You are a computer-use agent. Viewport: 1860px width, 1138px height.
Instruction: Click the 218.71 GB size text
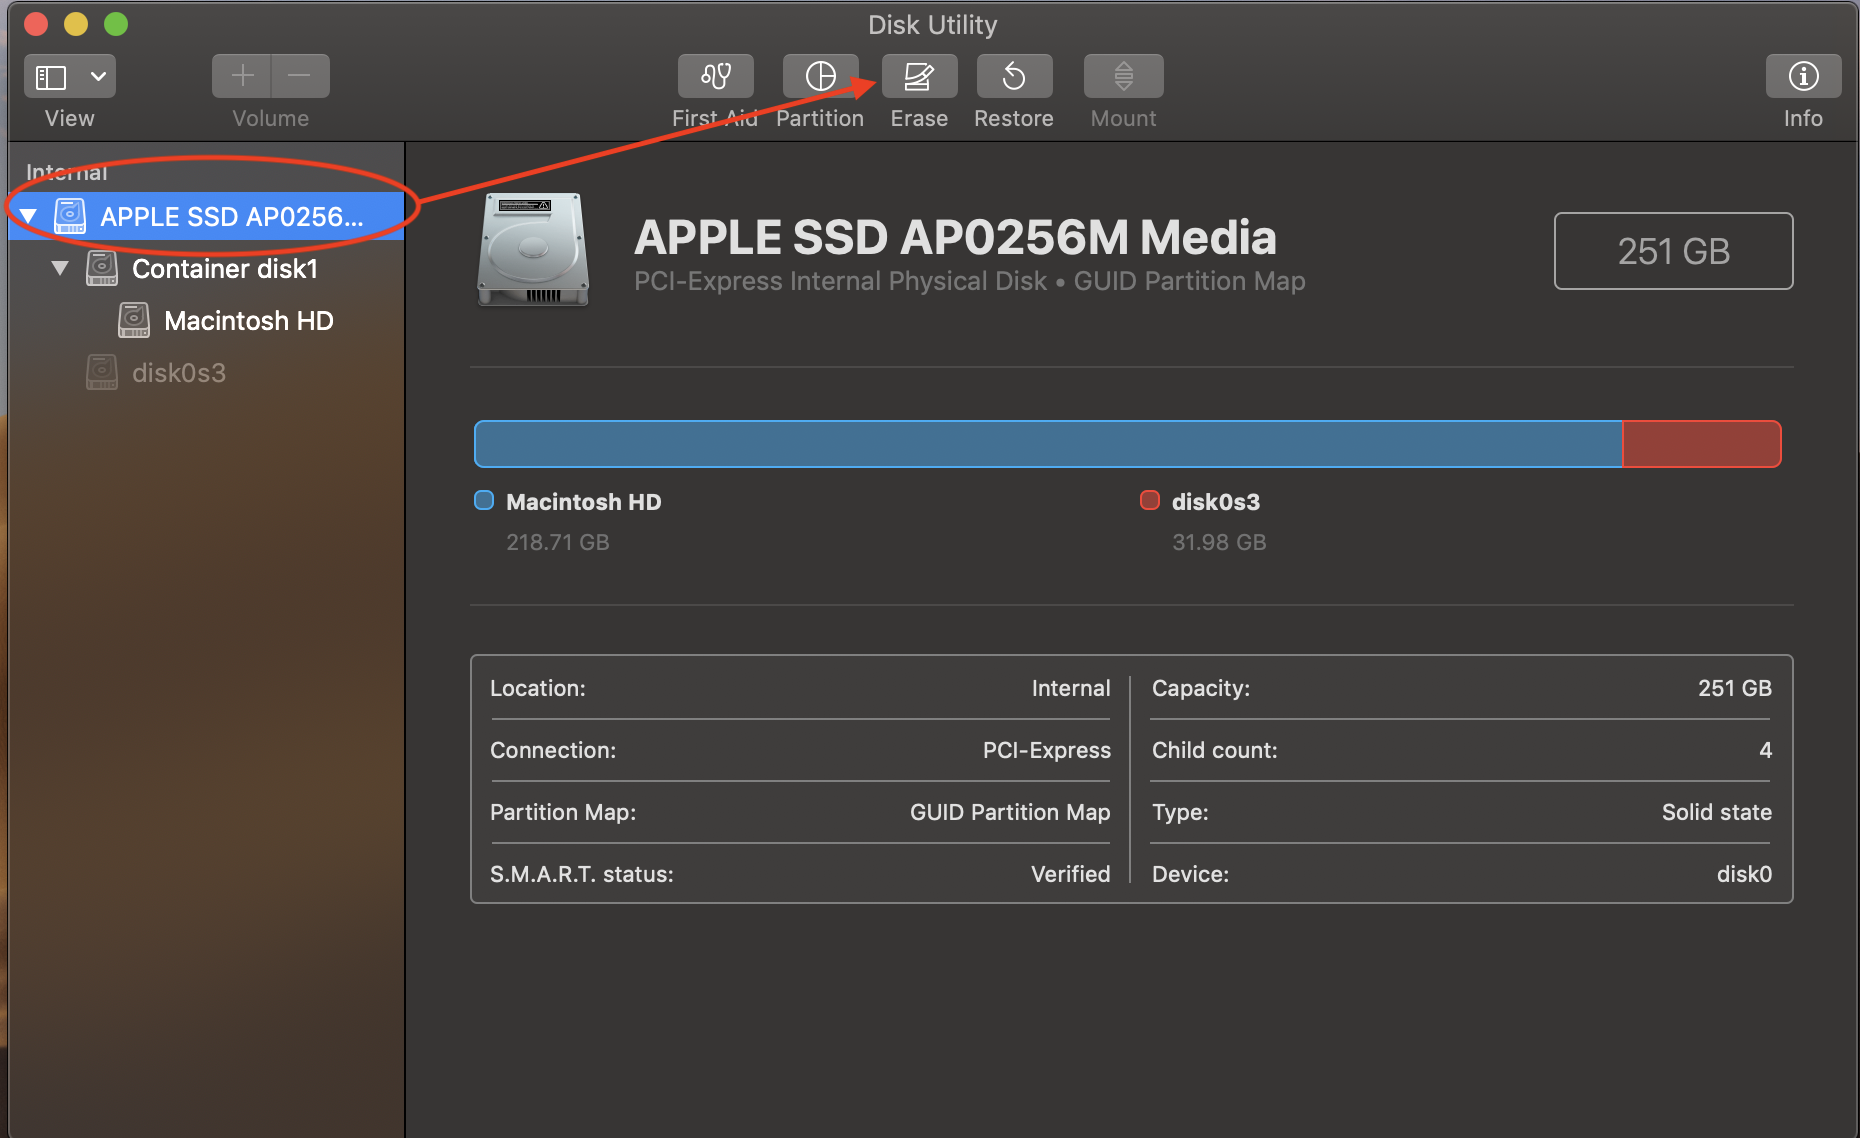(x=558, y=542)
